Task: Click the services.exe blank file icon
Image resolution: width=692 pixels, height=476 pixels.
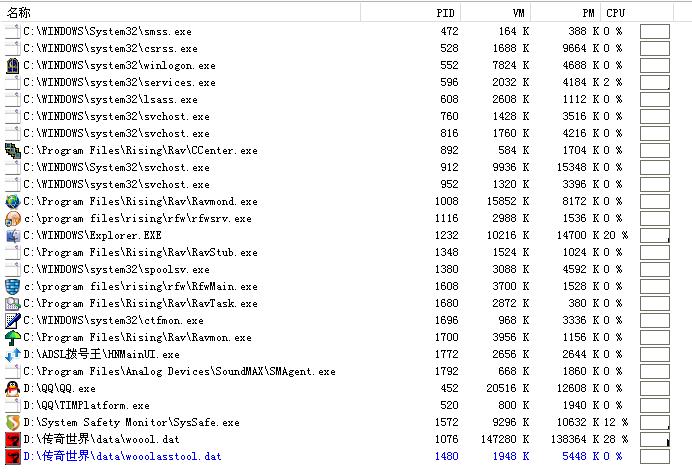Action: coord(13,82)
